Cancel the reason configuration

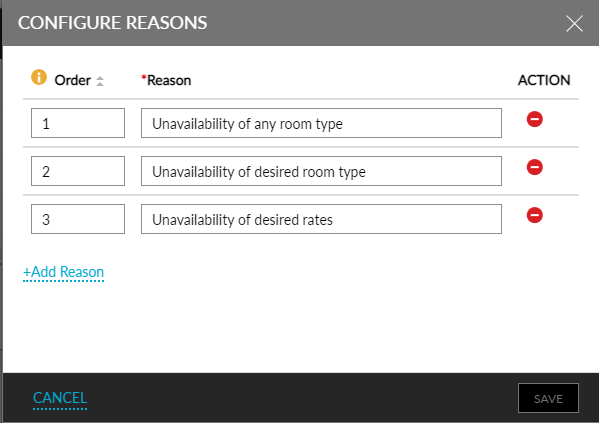click(x=60, y=398)
